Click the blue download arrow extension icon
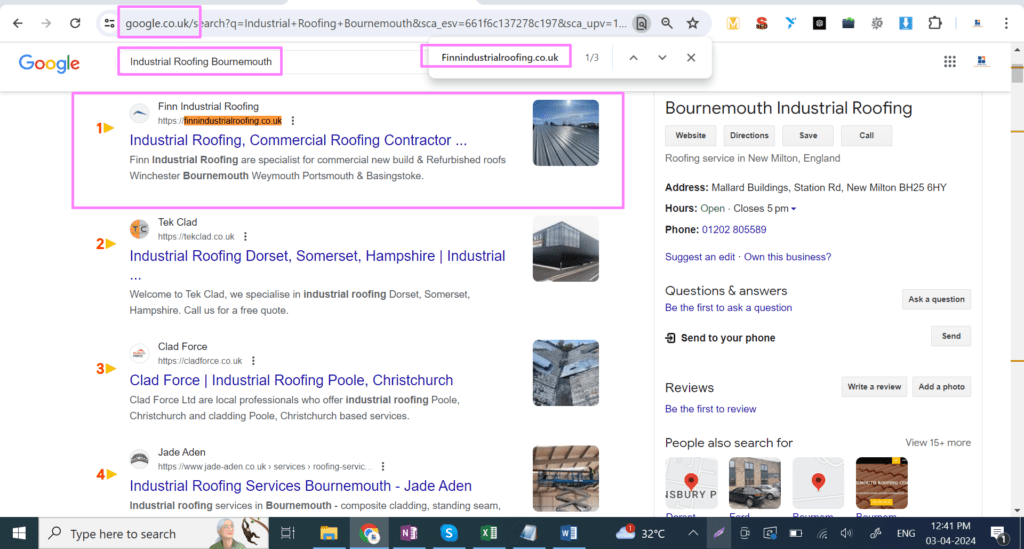 click(906, 24)
